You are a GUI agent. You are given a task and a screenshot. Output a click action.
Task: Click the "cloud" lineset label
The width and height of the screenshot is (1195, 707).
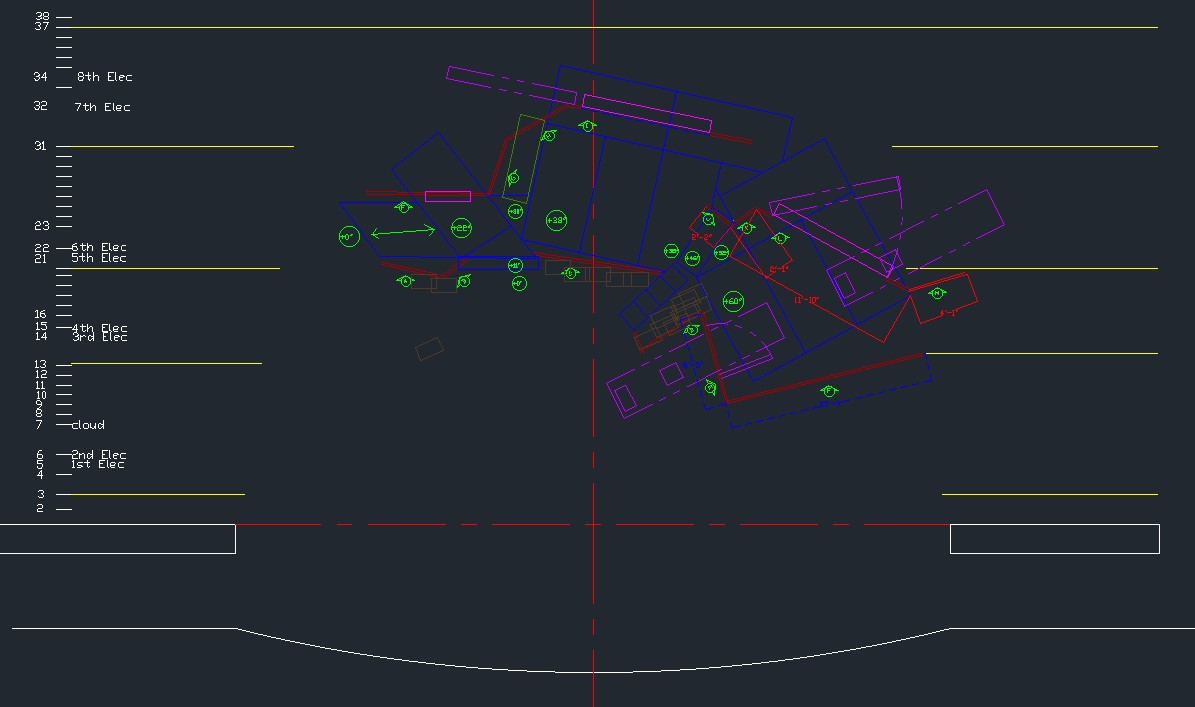tap(88, 425)
